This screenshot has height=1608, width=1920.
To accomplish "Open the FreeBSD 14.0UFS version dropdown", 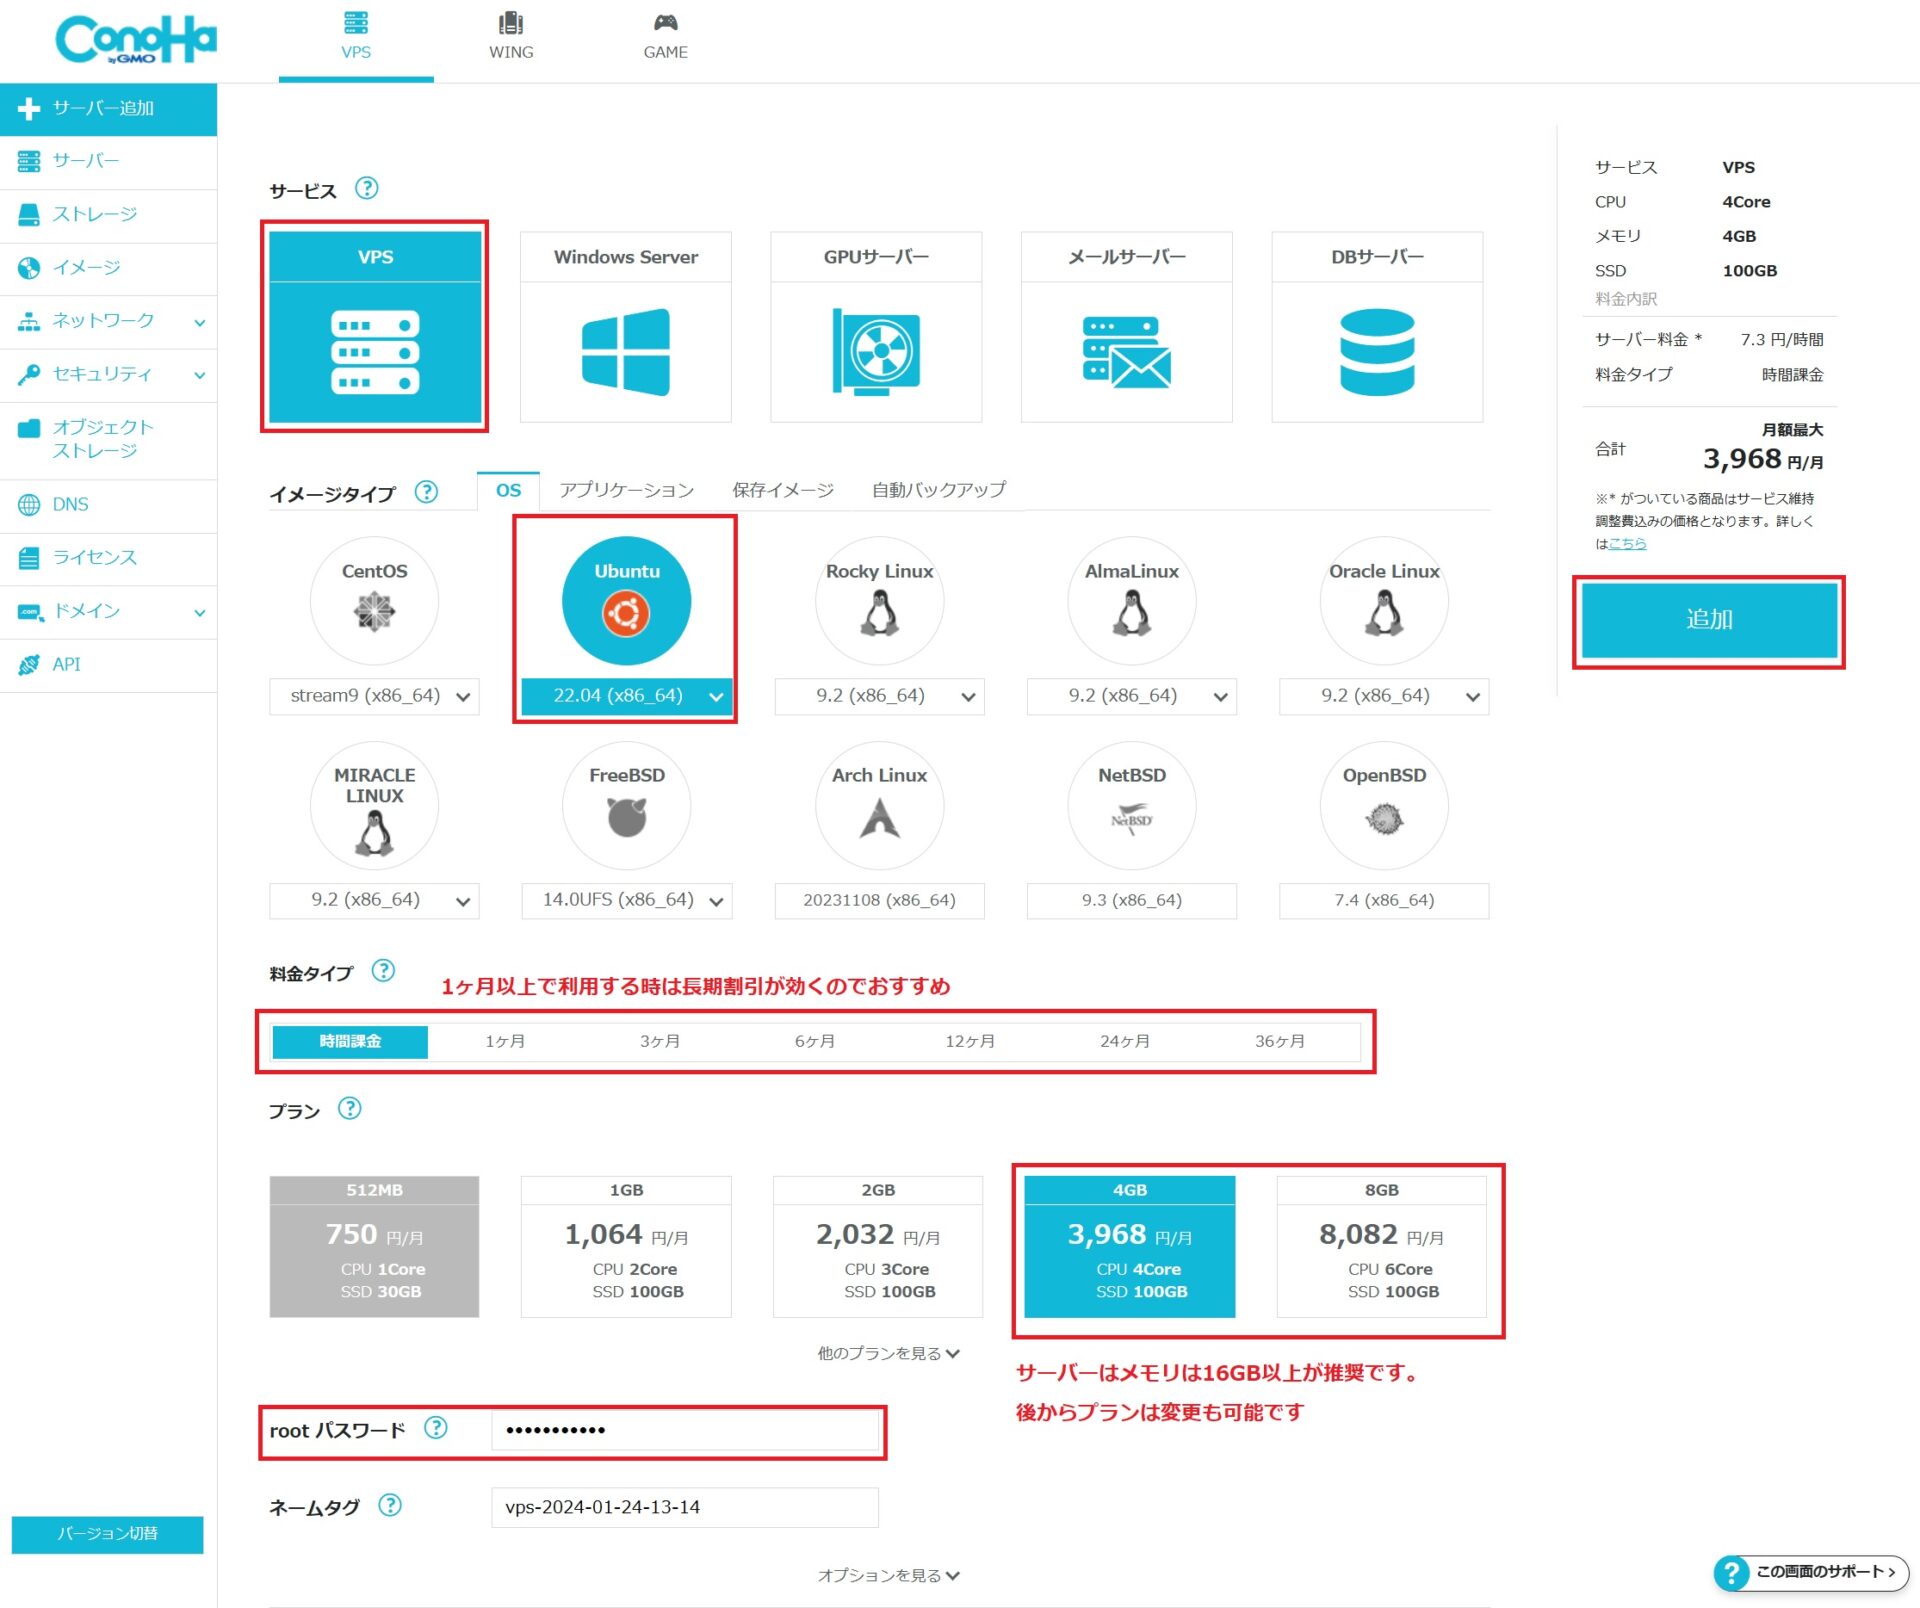I will click(x=626, y=900).
